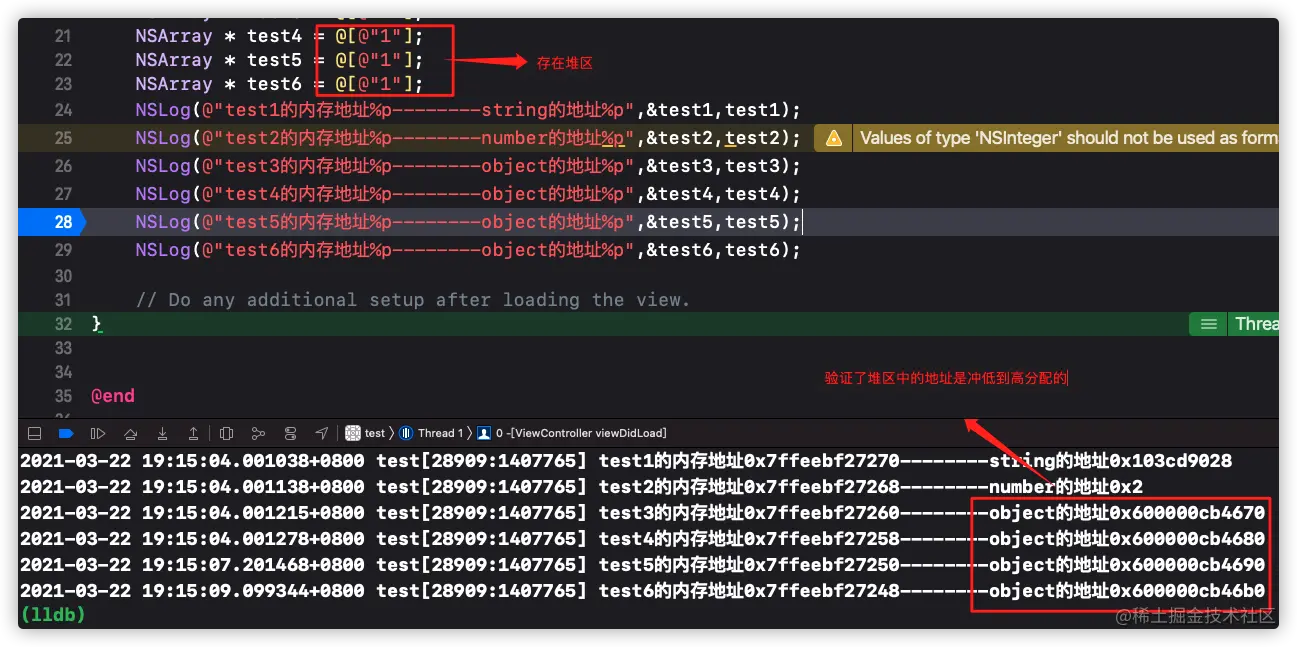
Task: Click the NSLog call on line 26 for test3
Action: [468, 166]
